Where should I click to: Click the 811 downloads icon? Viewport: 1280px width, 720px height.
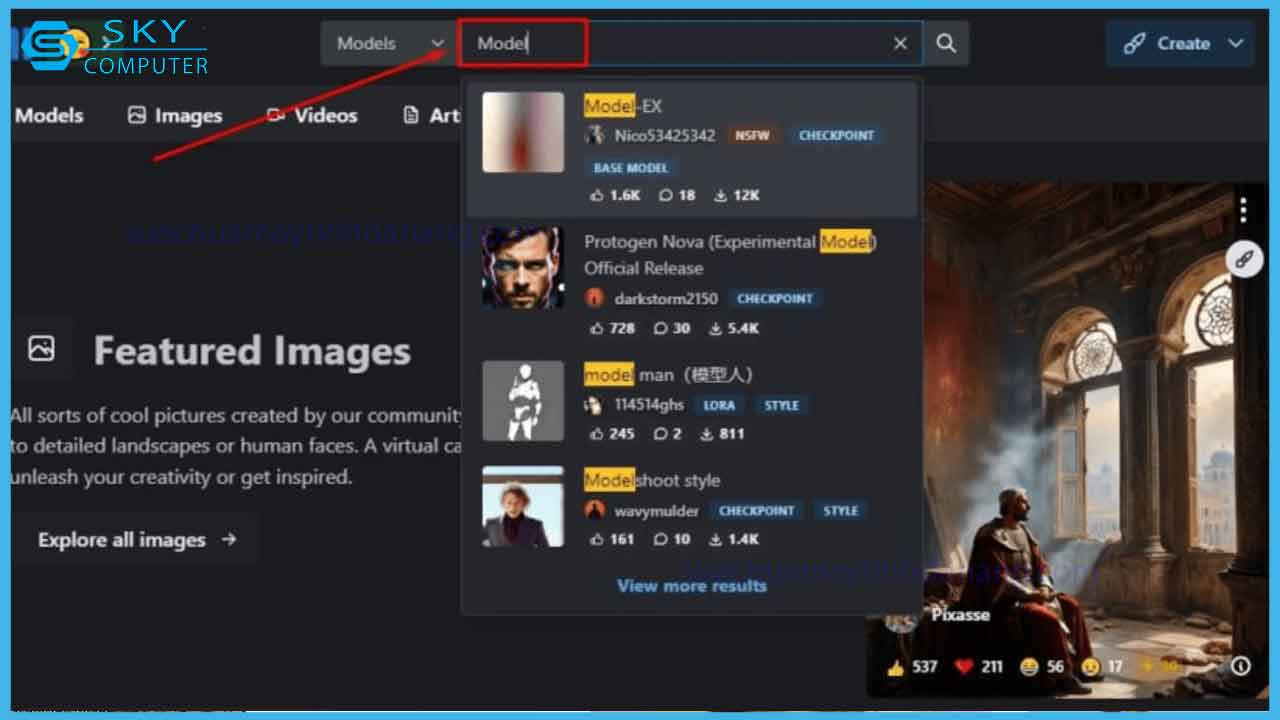coord(706,434)
